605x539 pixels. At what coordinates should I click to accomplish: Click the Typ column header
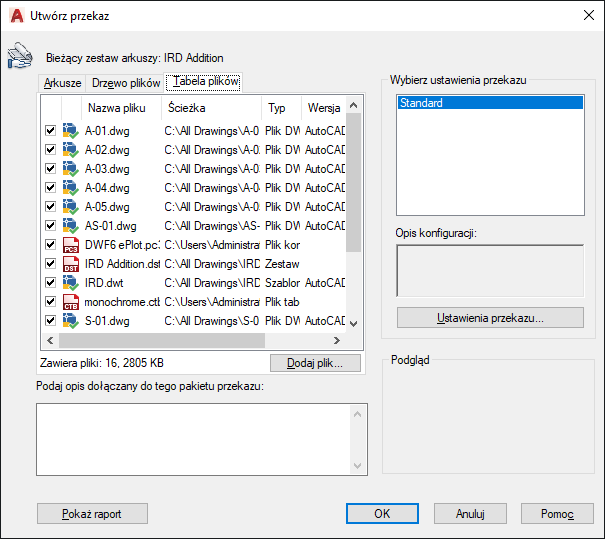[277, 108]
